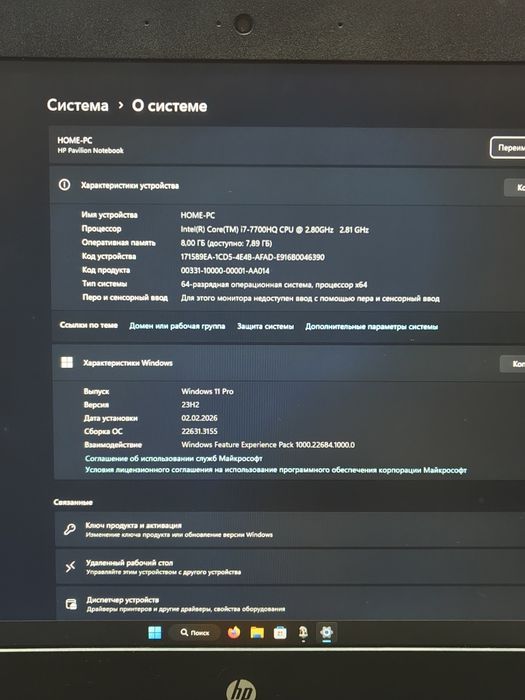525x700 pixels.
Task: Click the Windows logo beside Характеристики Windows
Action: point(67,362)
